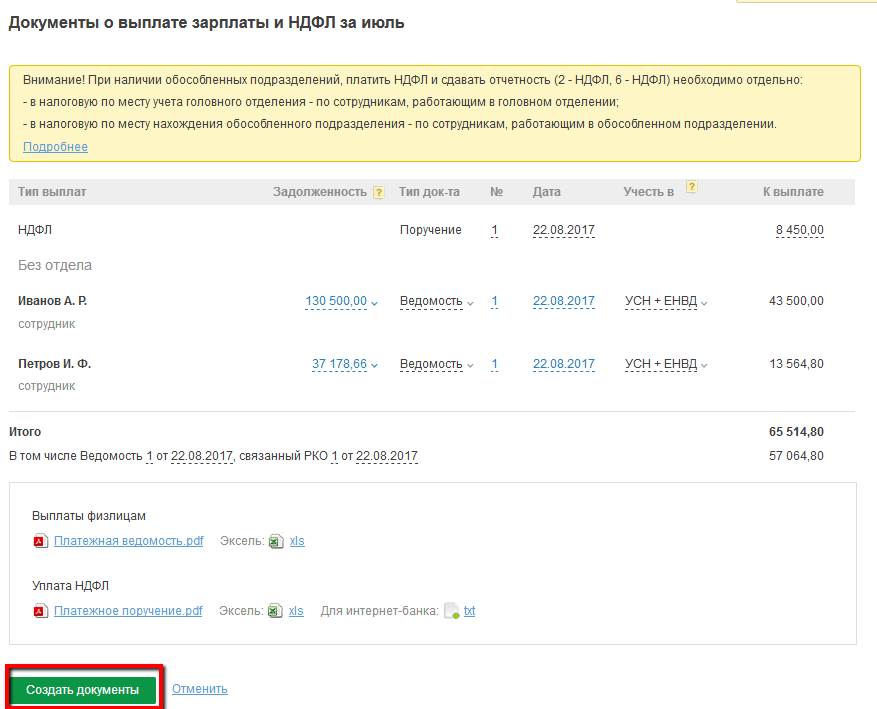The width and height of the screenshot is (877, 709).
Task: Click the Поручение document type text
Action: pos(431,230)
